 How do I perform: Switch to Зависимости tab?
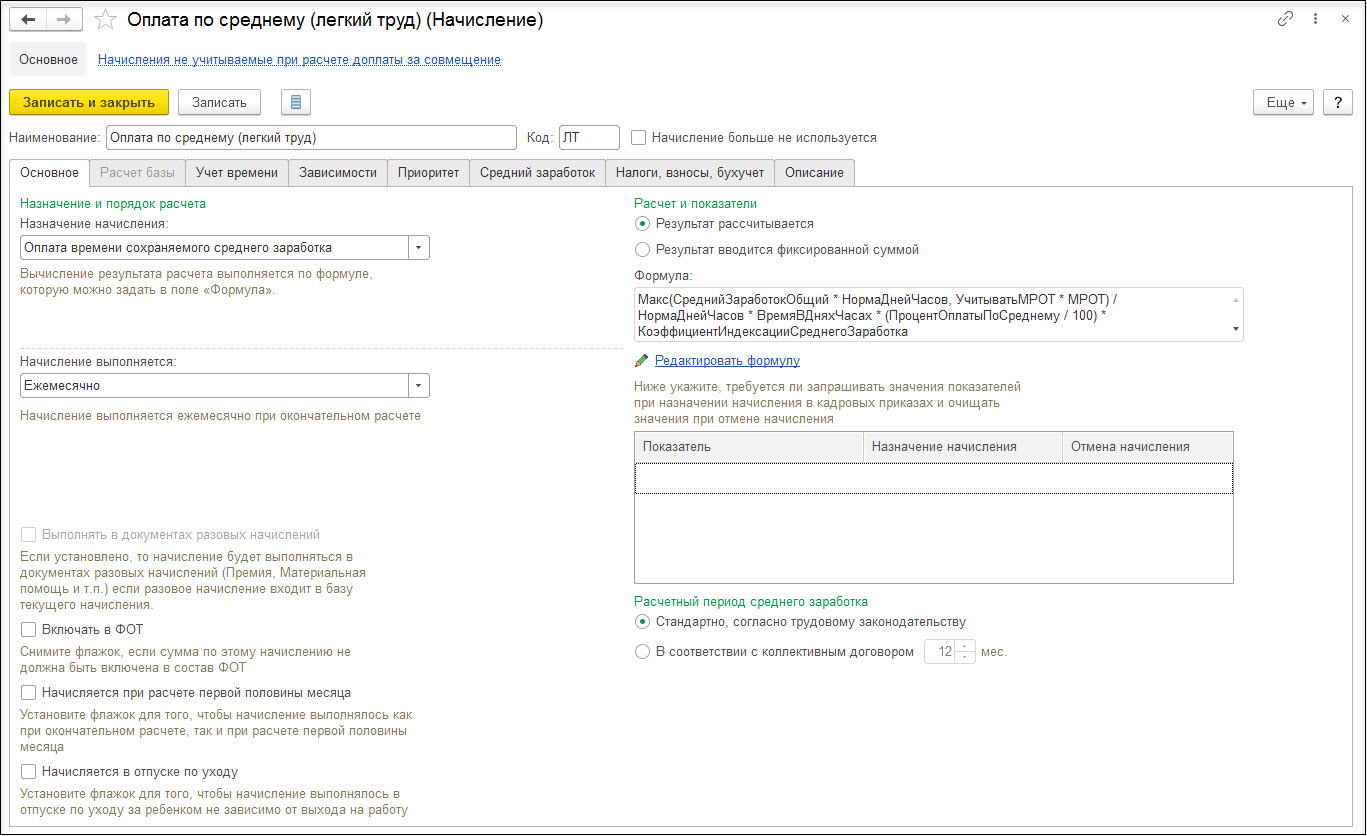[338, 173]
